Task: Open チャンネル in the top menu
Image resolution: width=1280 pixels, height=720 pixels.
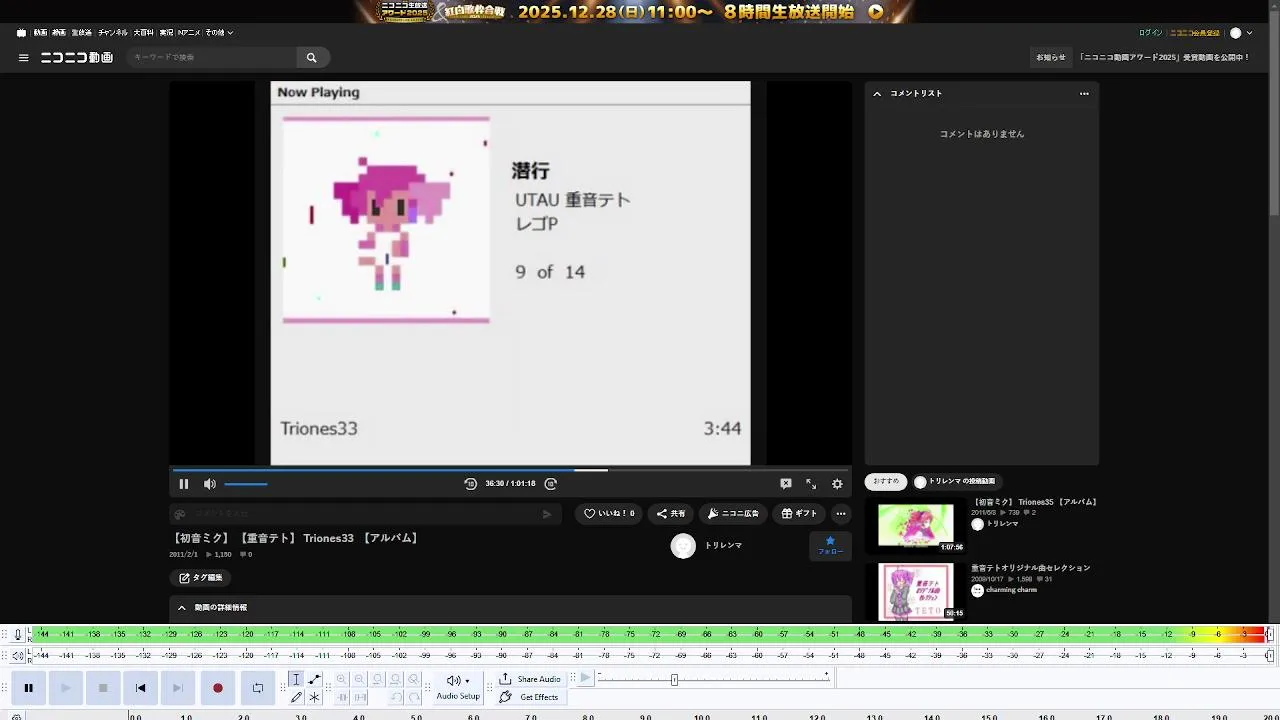Action: pyautogui.click(x=112, y=33)
